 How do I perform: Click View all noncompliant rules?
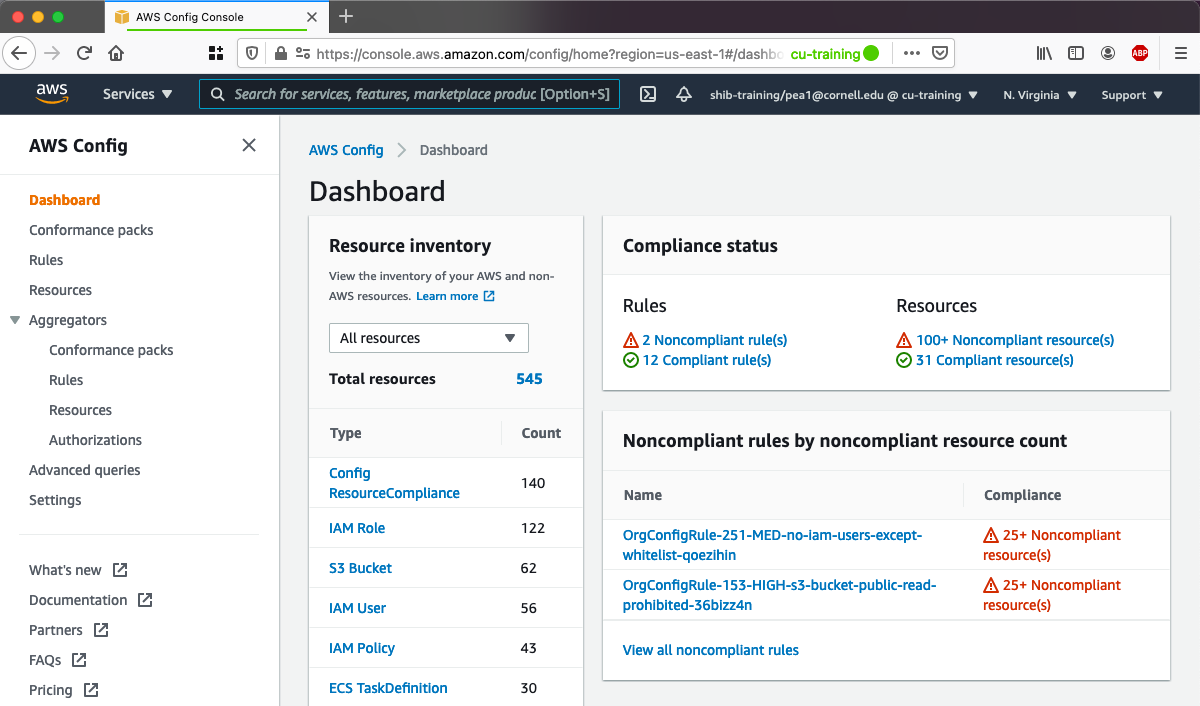711,650
